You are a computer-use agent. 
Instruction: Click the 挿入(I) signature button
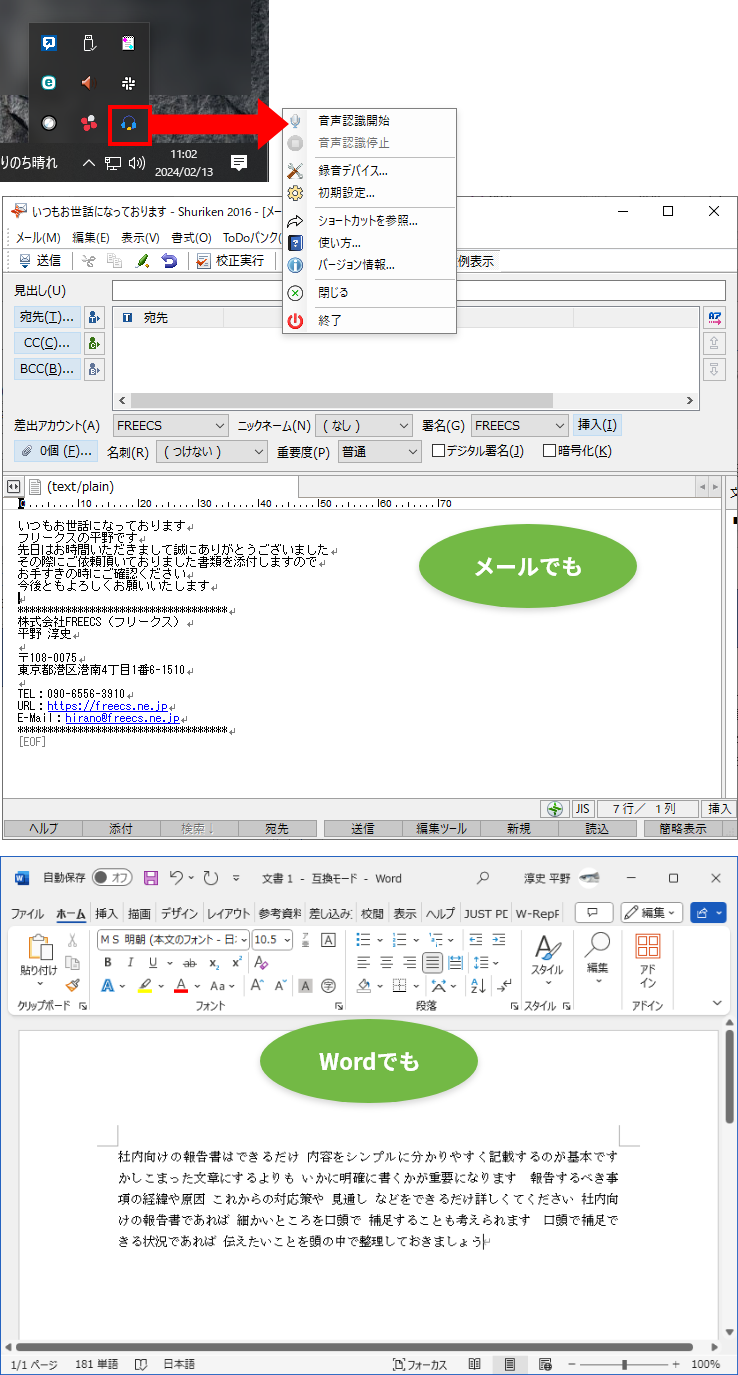coord(597,426)
